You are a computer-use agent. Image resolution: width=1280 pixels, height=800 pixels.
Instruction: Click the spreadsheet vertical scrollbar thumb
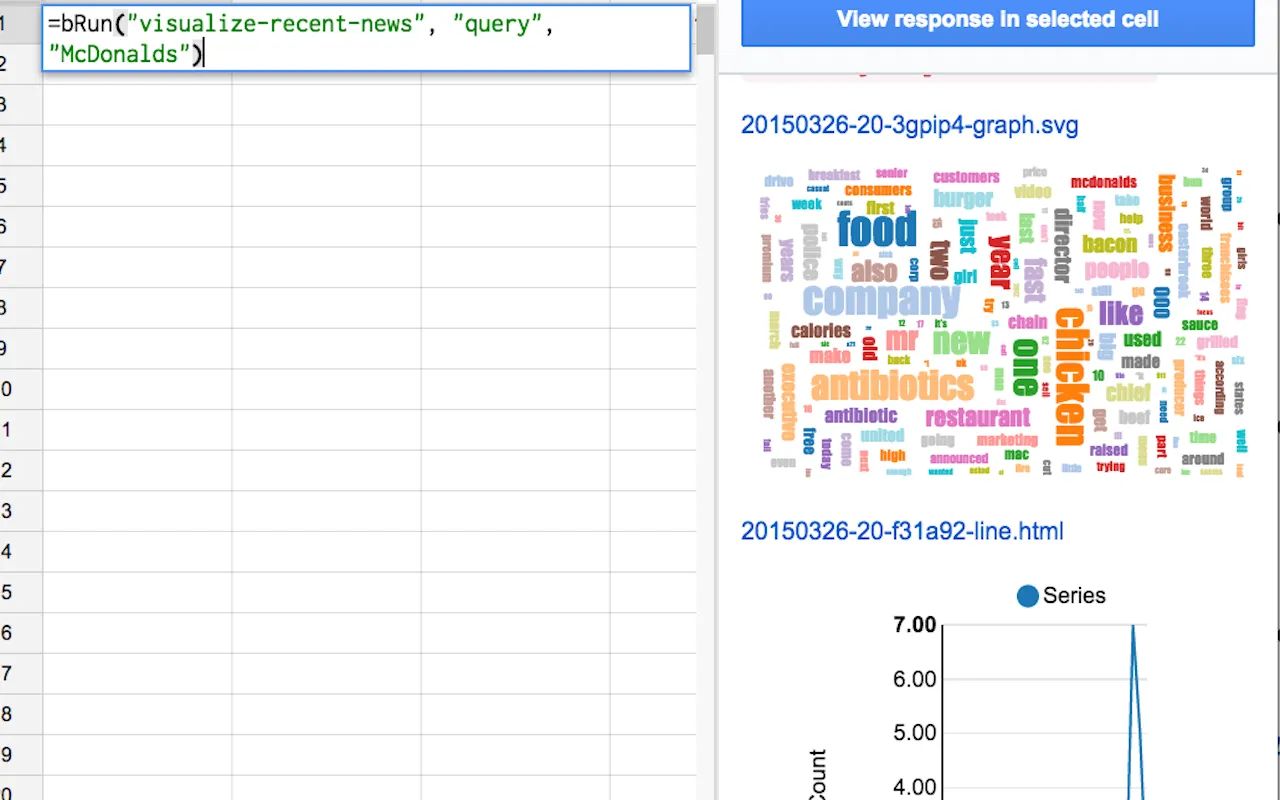705,29
